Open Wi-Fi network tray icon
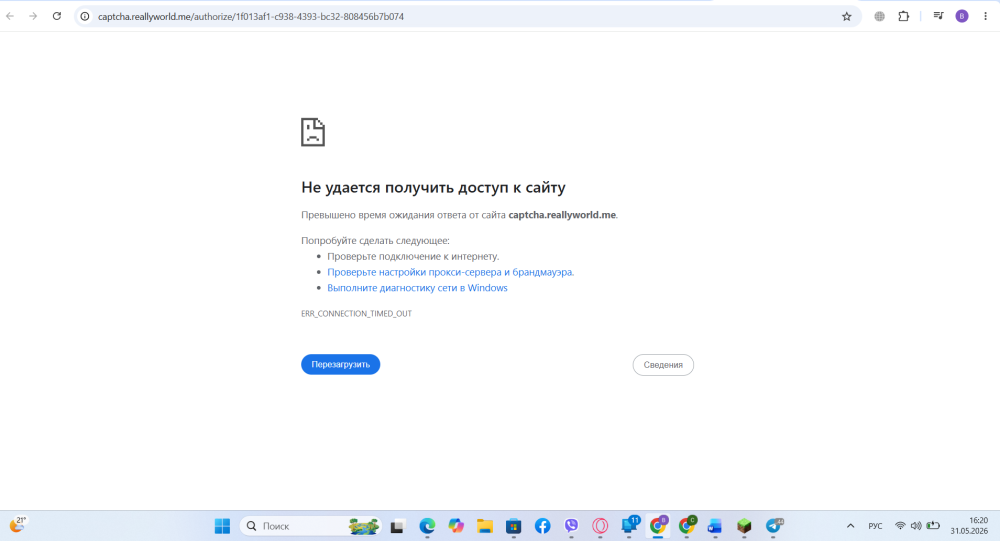1000x541 pixels. (900, 526)
